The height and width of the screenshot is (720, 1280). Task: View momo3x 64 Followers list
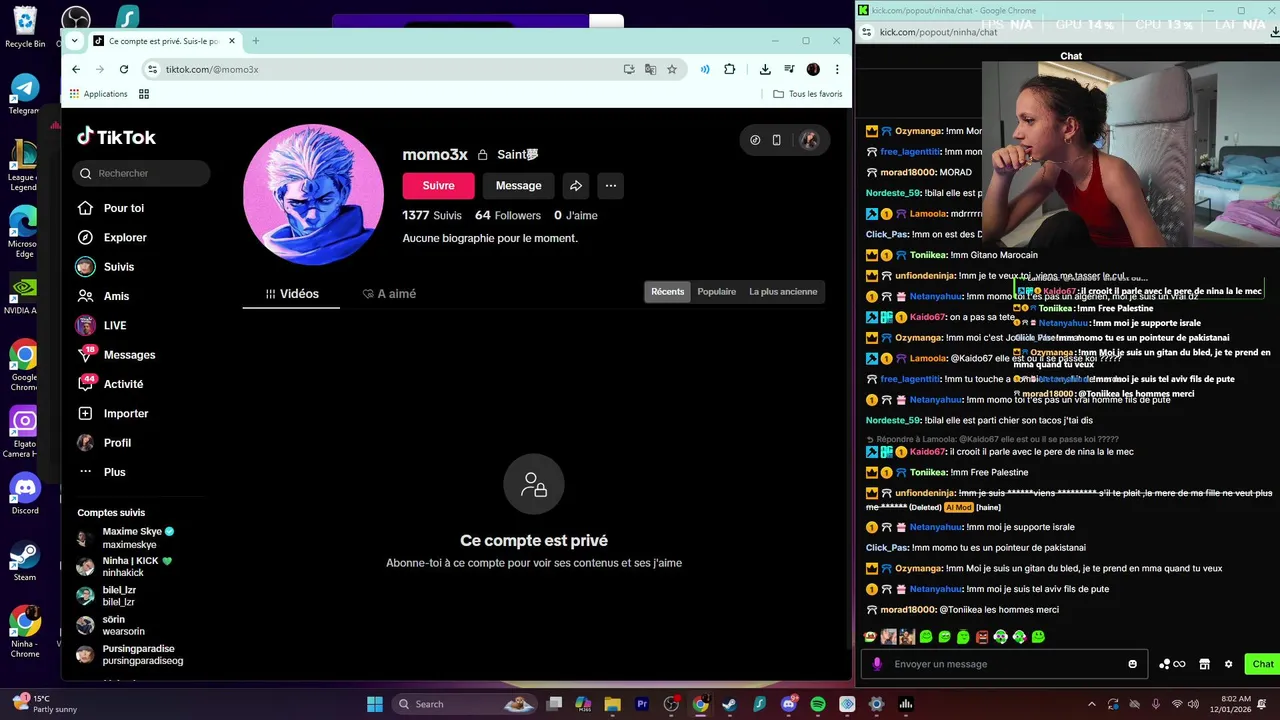[508, 215]
